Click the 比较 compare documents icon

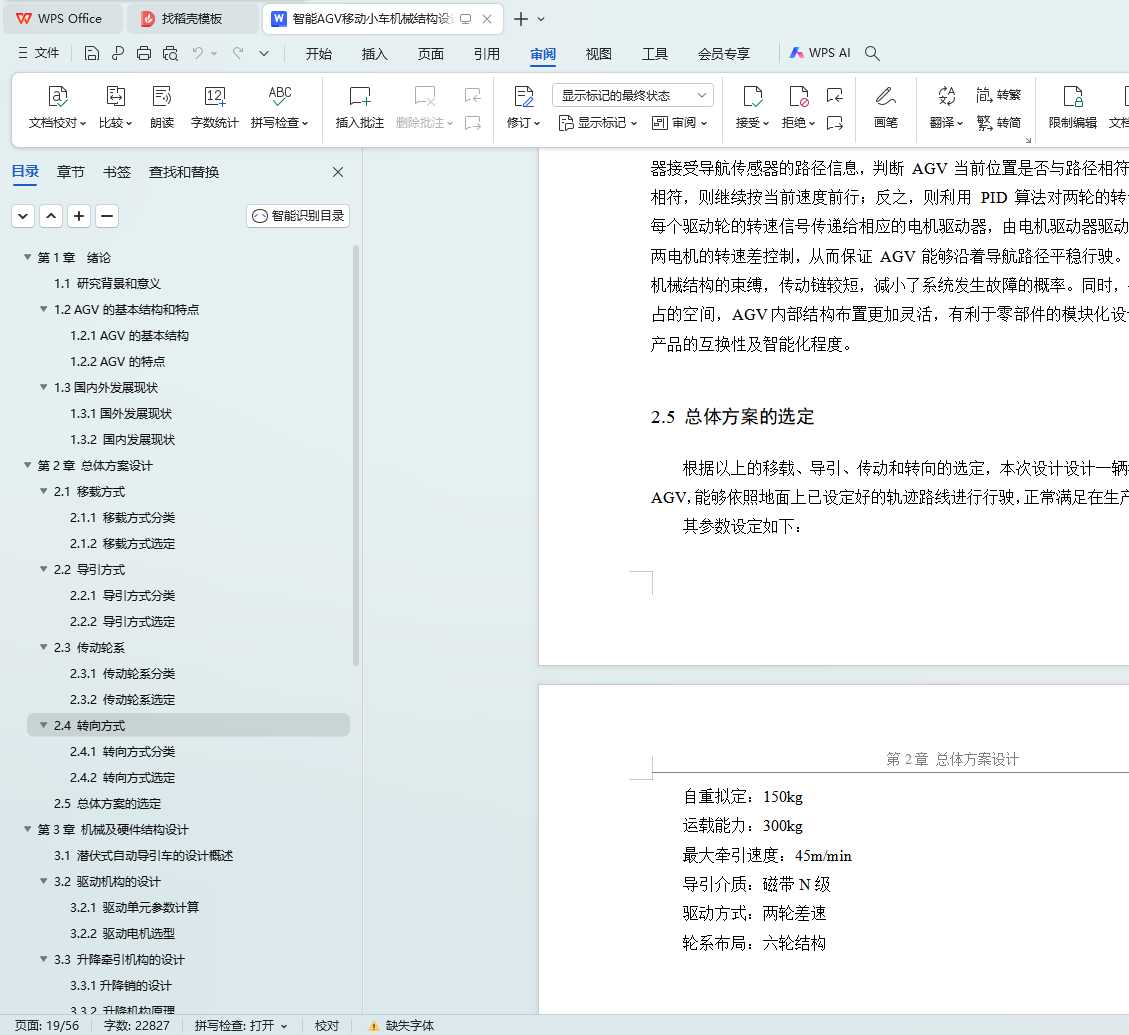point(115,96)
